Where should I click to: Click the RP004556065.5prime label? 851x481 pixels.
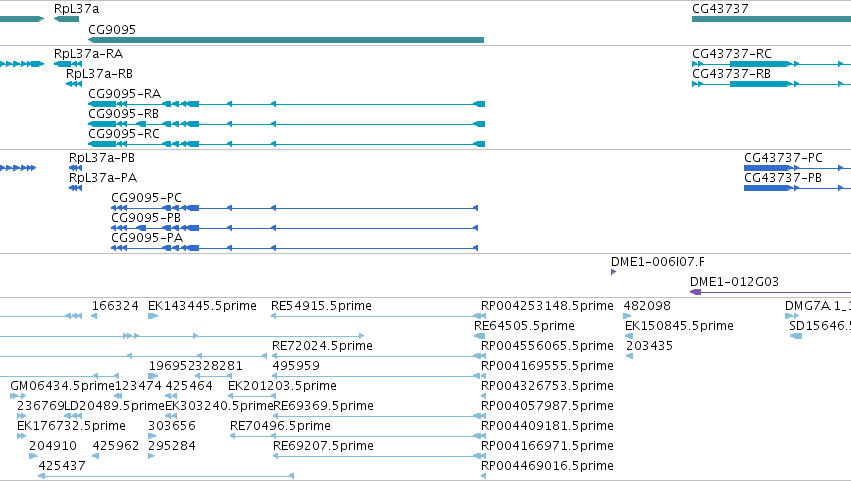(x=547, y=346)
